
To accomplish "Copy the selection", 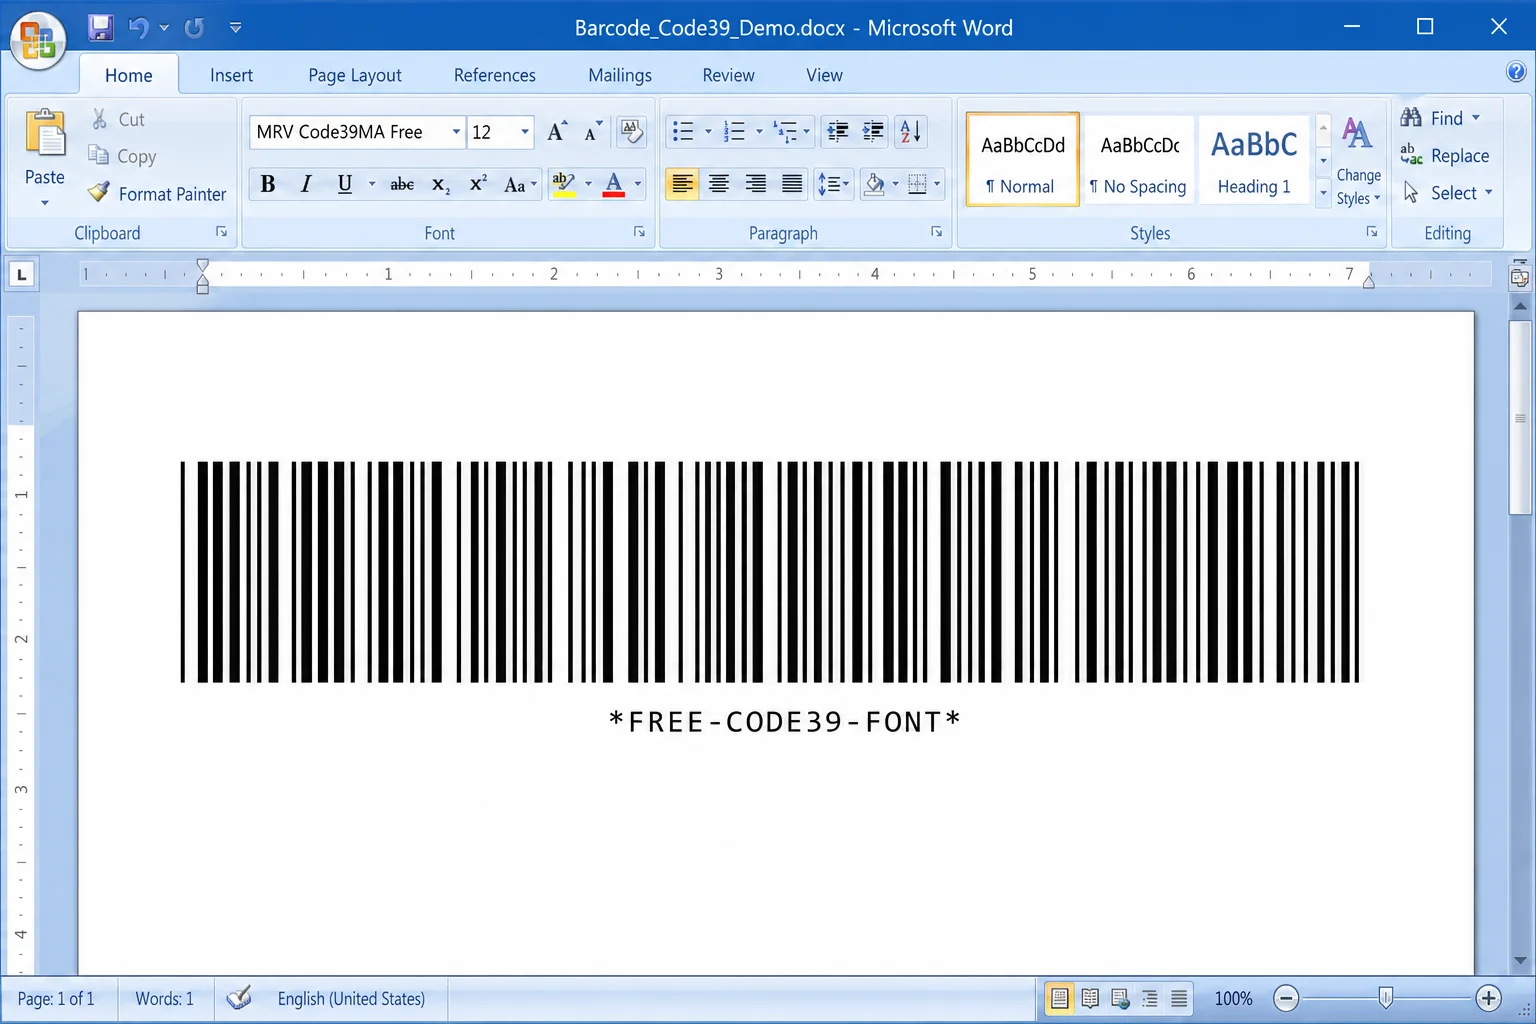I will click(122, 156).
